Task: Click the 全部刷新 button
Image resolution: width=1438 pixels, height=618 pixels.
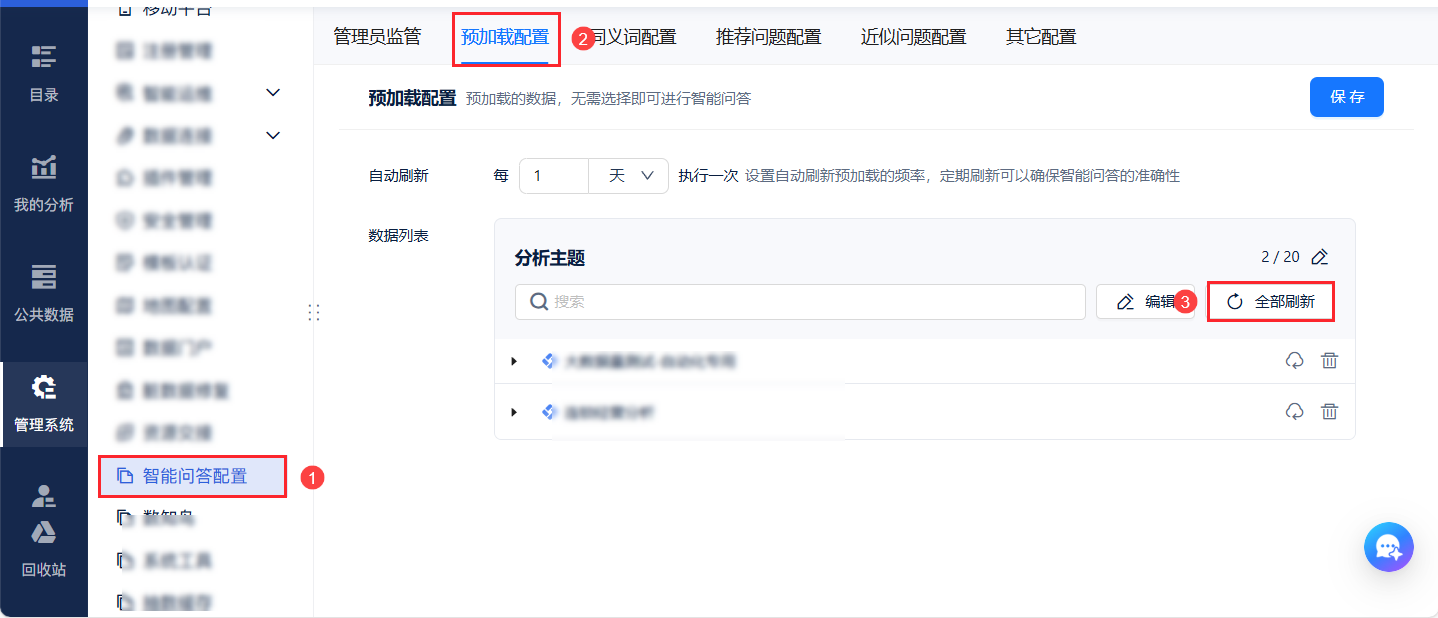Action: [x=1271, y=301]
